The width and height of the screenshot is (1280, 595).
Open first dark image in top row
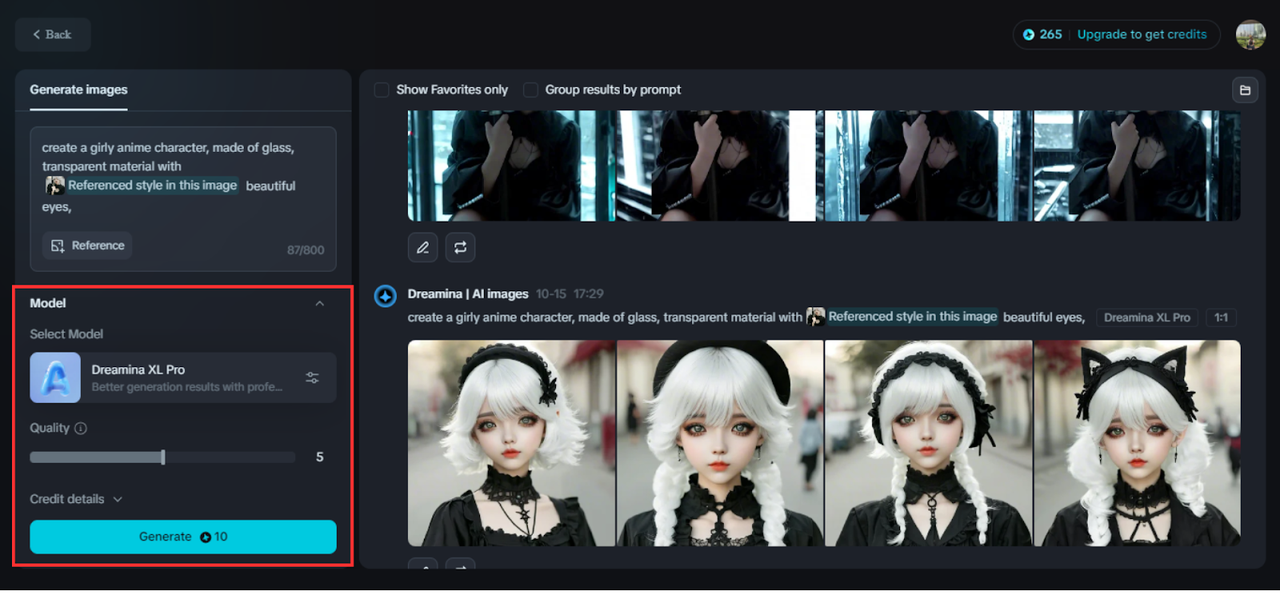(x=512, y=166)
